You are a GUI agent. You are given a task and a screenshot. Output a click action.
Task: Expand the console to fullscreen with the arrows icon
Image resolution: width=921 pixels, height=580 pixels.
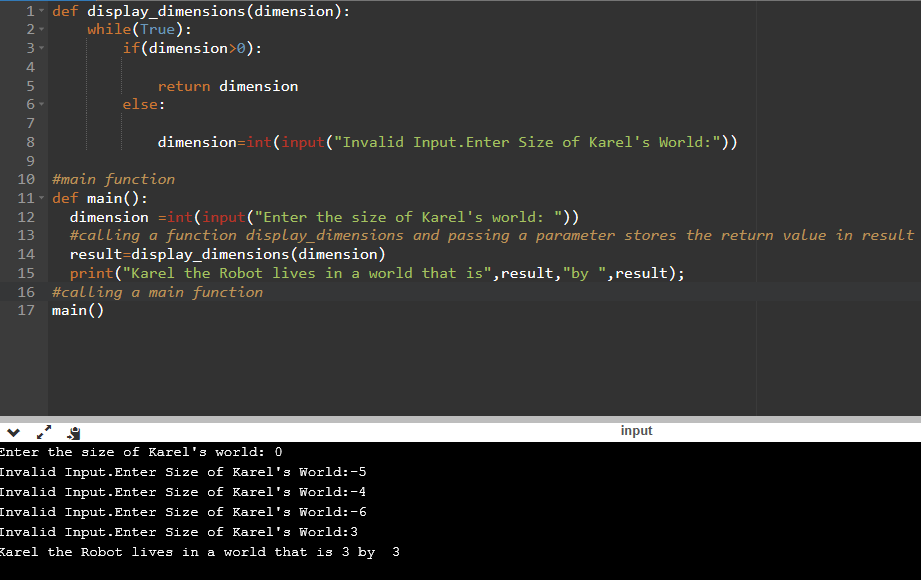tap(44, 433)
